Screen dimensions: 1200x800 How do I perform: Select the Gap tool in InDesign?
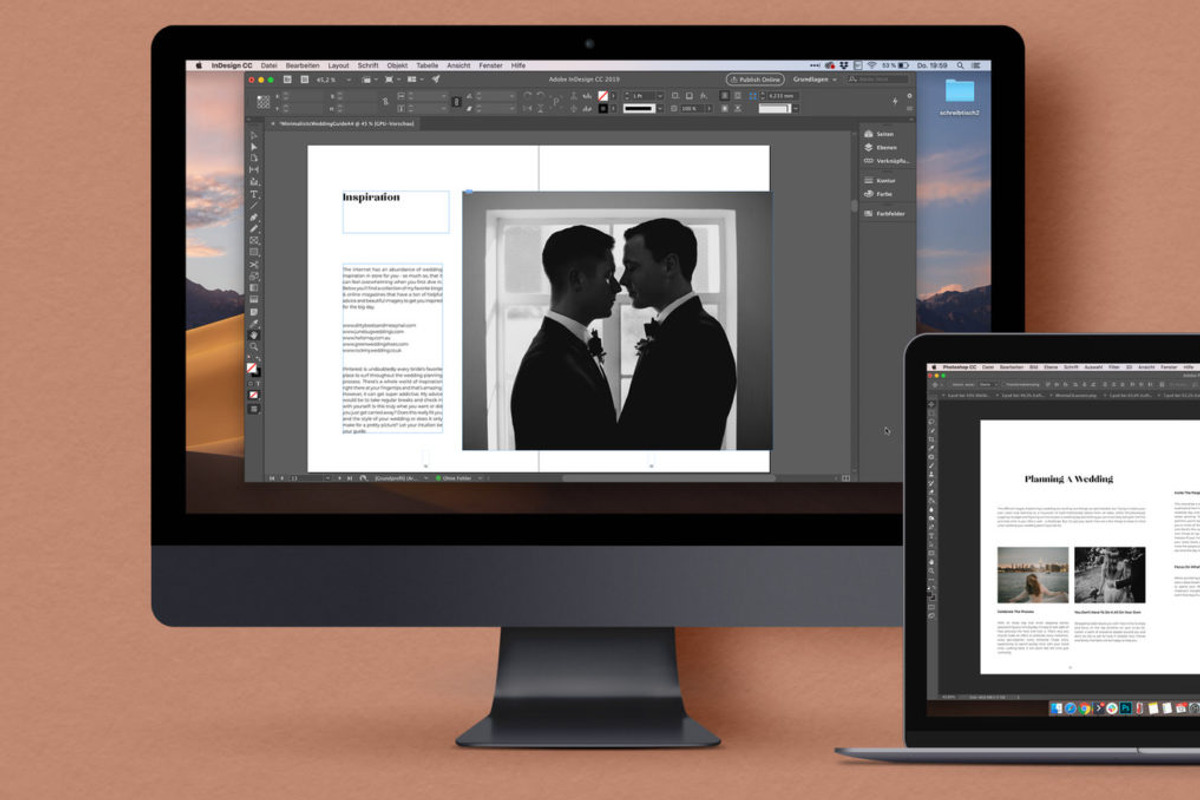pyautogui.click(x=254, y=169)
